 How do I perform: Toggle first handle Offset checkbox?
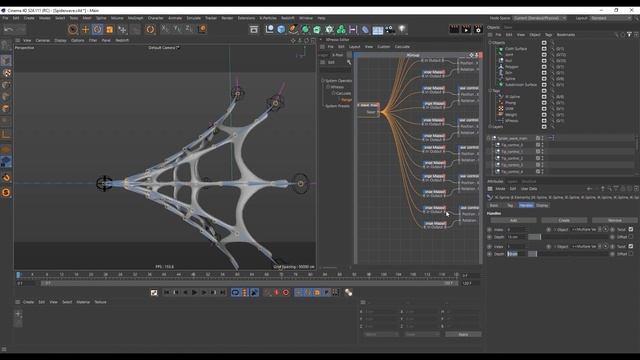click(631, 237)
